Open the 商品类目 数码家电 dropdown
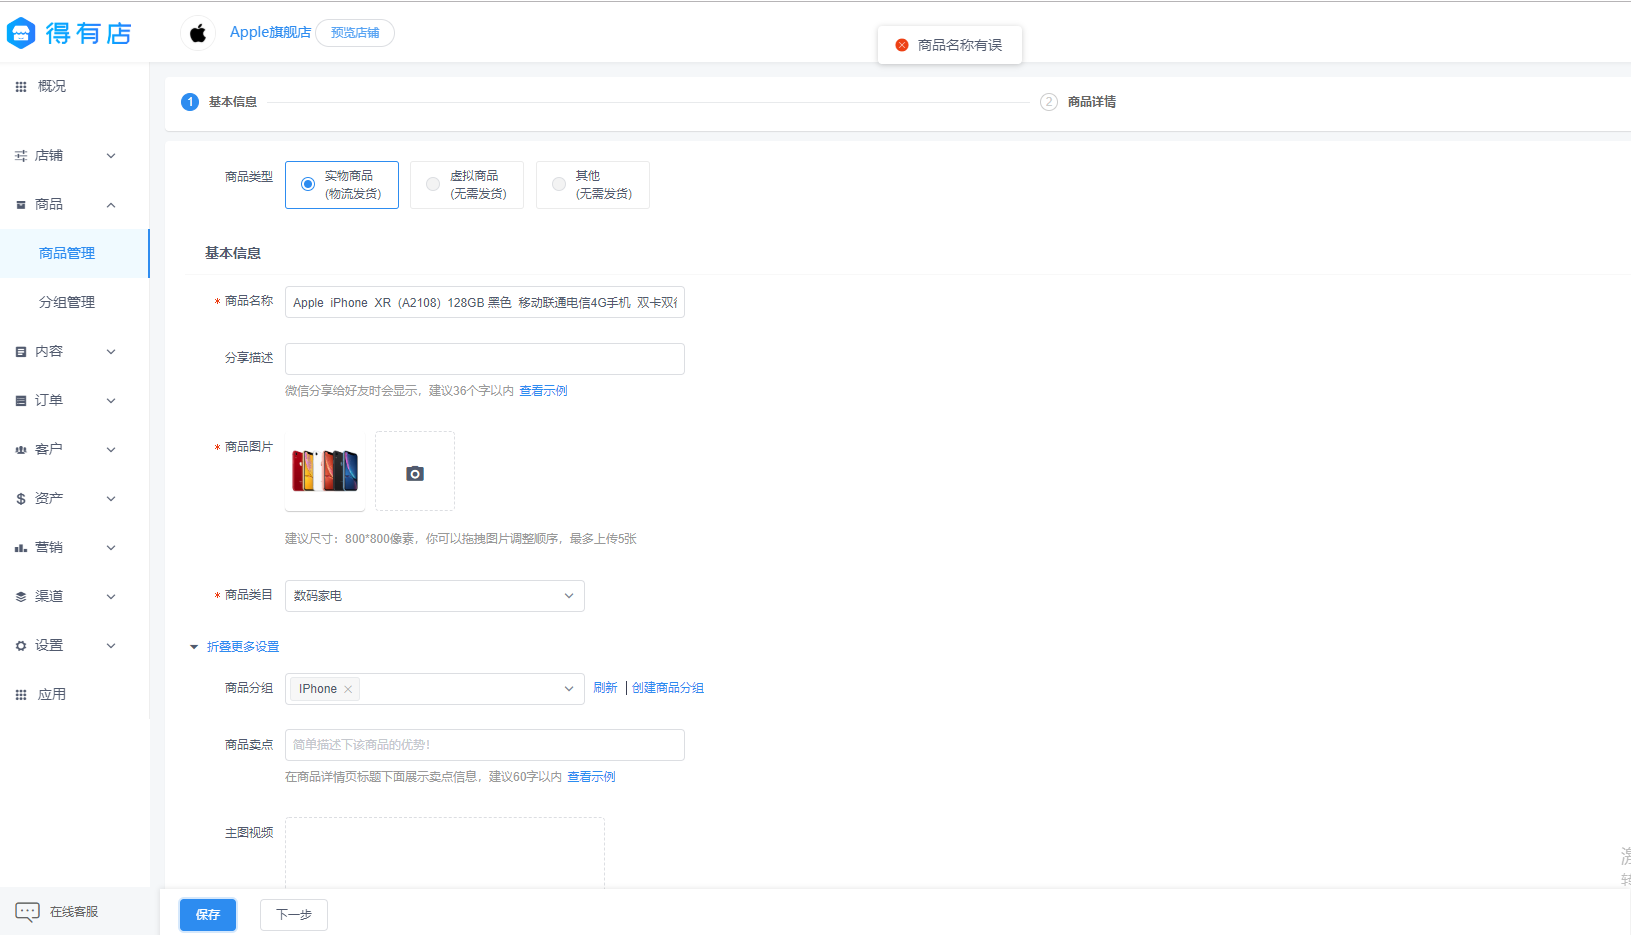This screenshot has height=935, width=1631. pyautogui.click(x=435, y=596)
